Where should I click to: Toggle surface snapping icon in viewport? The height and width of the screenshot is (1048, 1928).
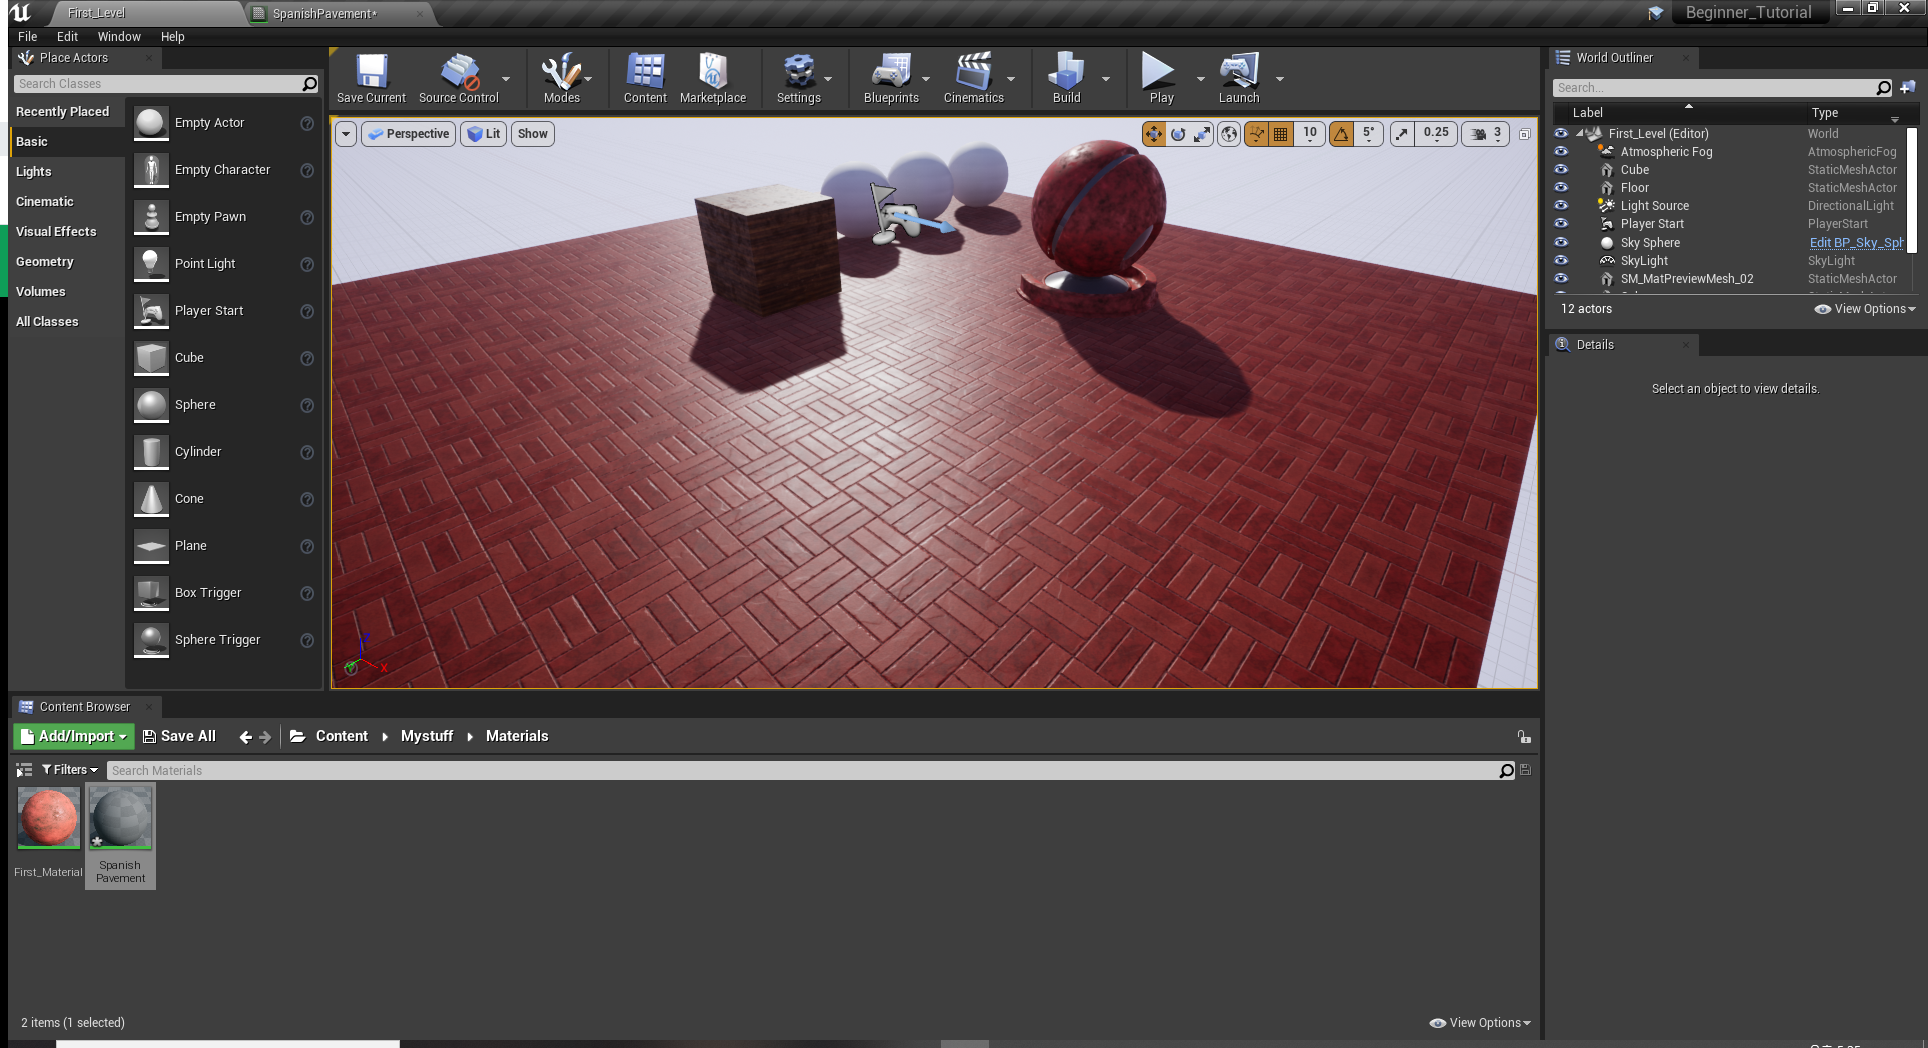point(1256,134)
